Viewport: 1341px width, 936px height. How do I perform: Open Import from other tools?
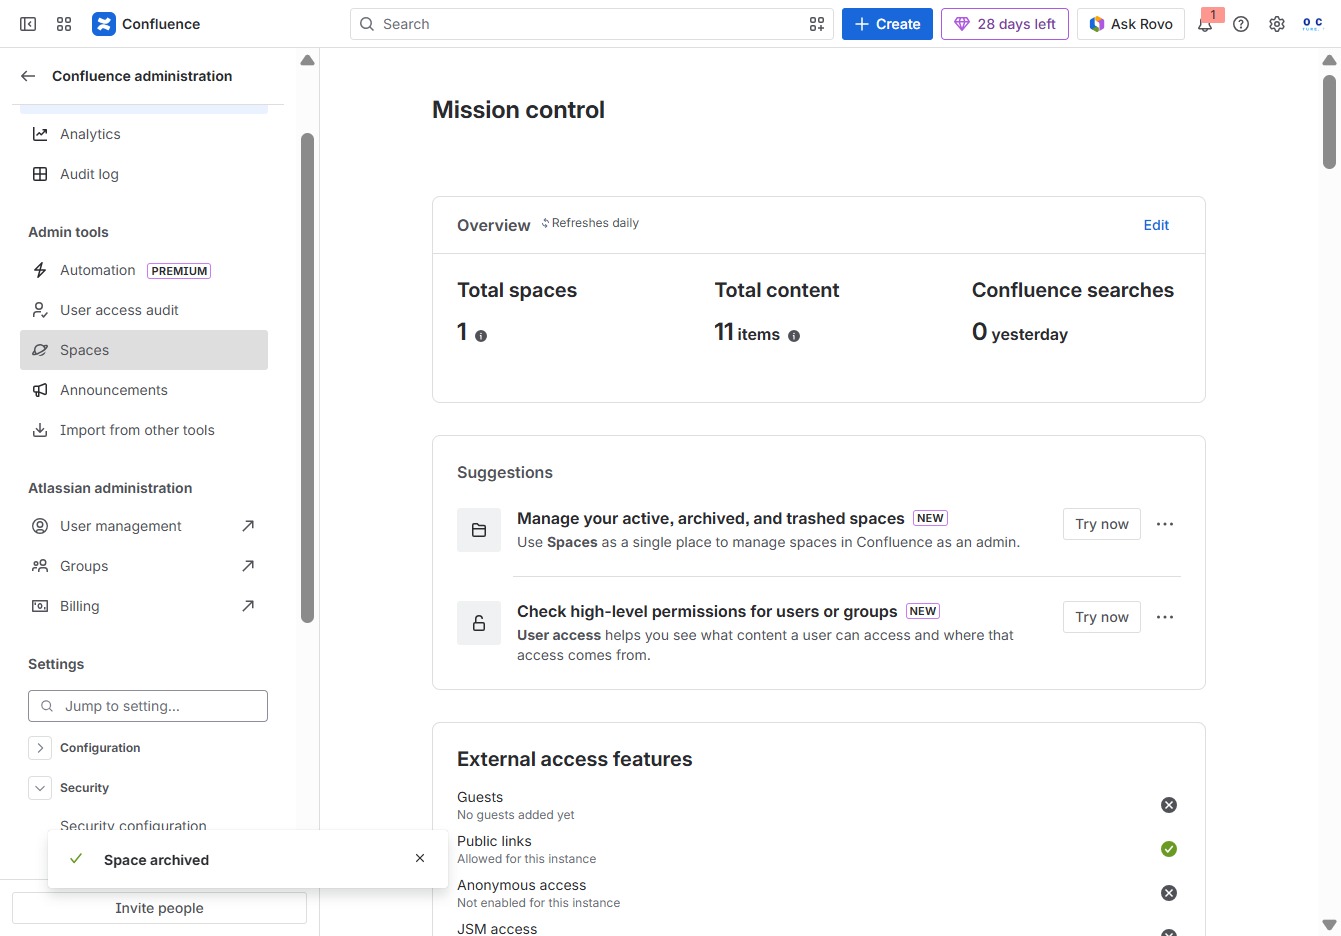[144, 430]
